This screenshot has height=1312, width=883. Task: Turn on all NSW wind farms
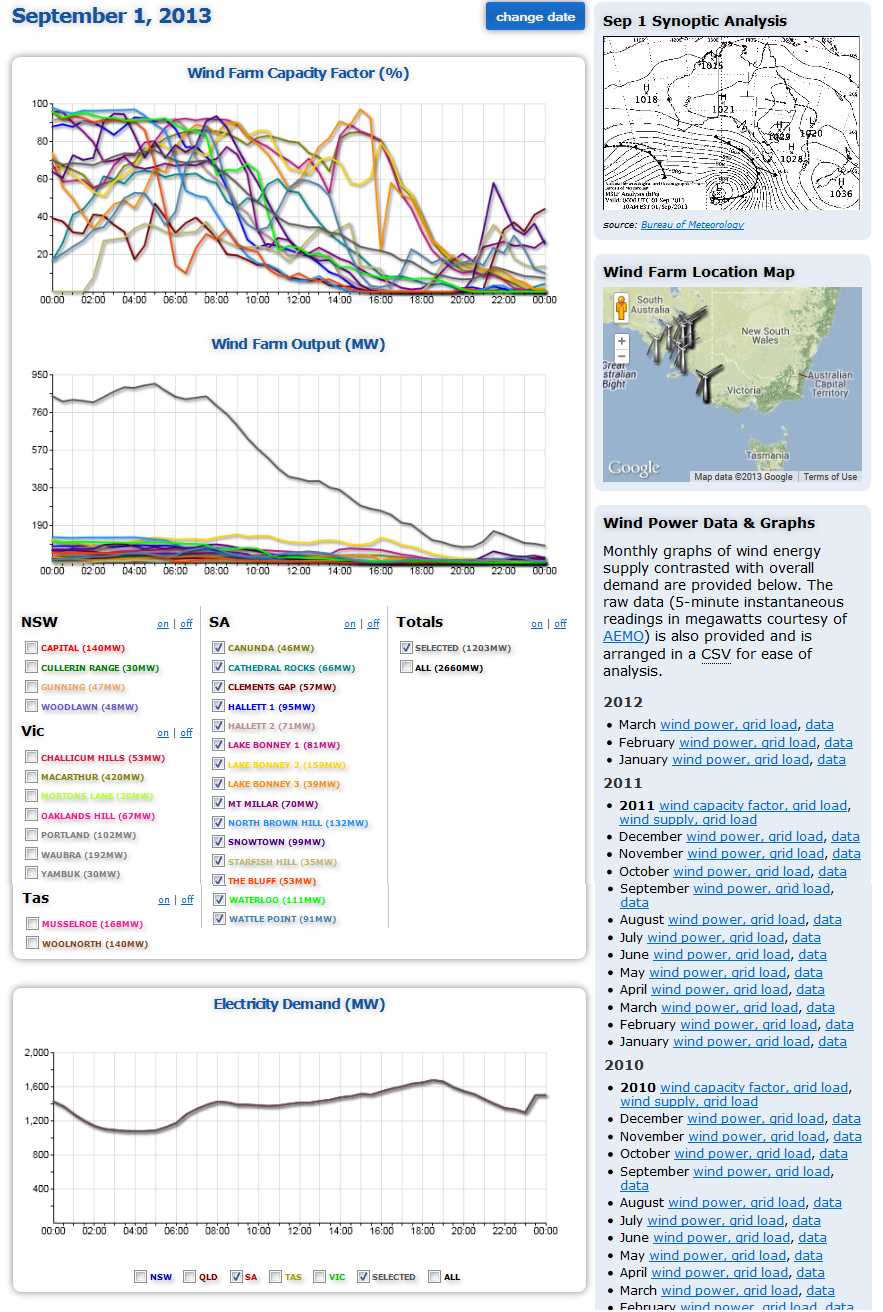click(x=163, y=624)
